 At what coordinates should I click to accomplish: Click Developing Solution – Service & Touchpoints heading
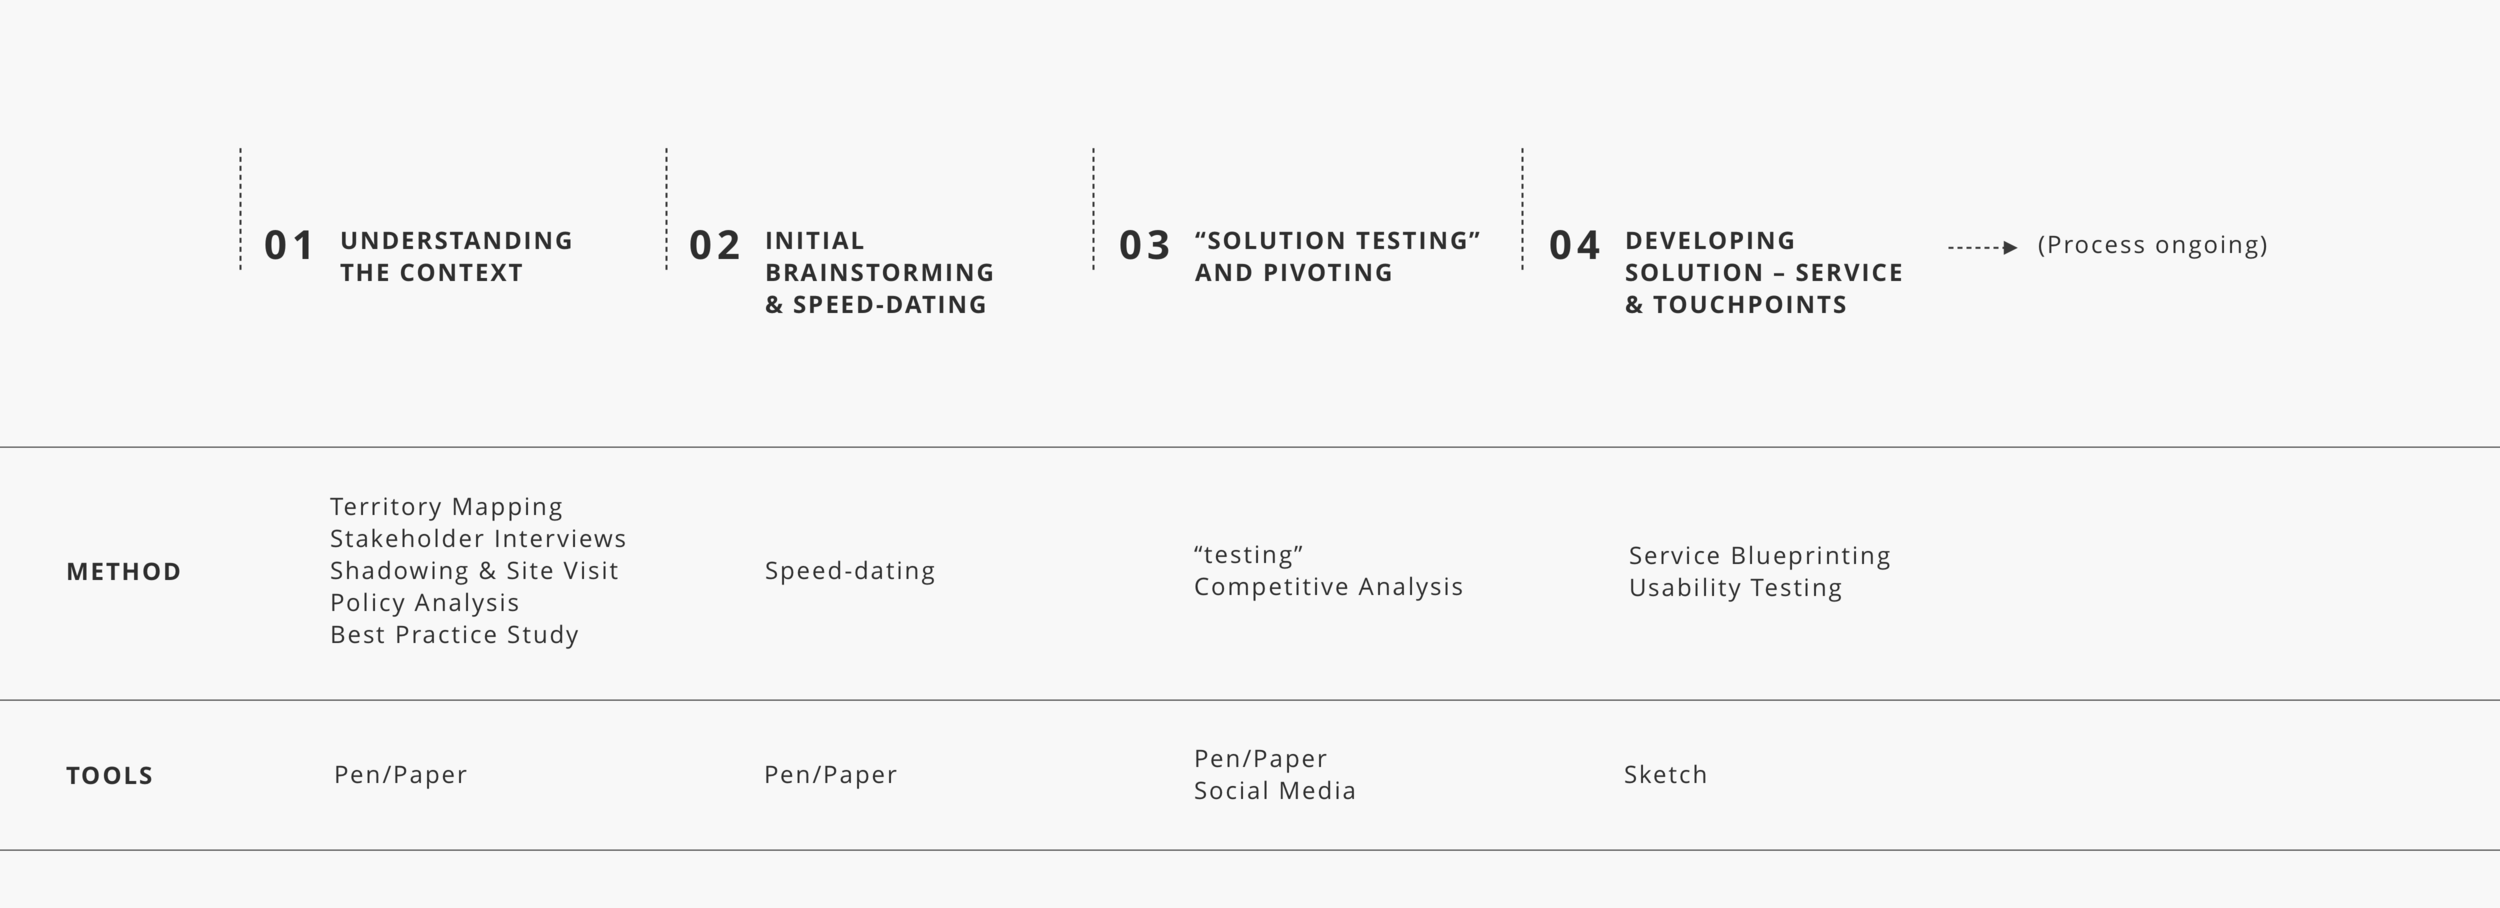(x=1763, y=273)
